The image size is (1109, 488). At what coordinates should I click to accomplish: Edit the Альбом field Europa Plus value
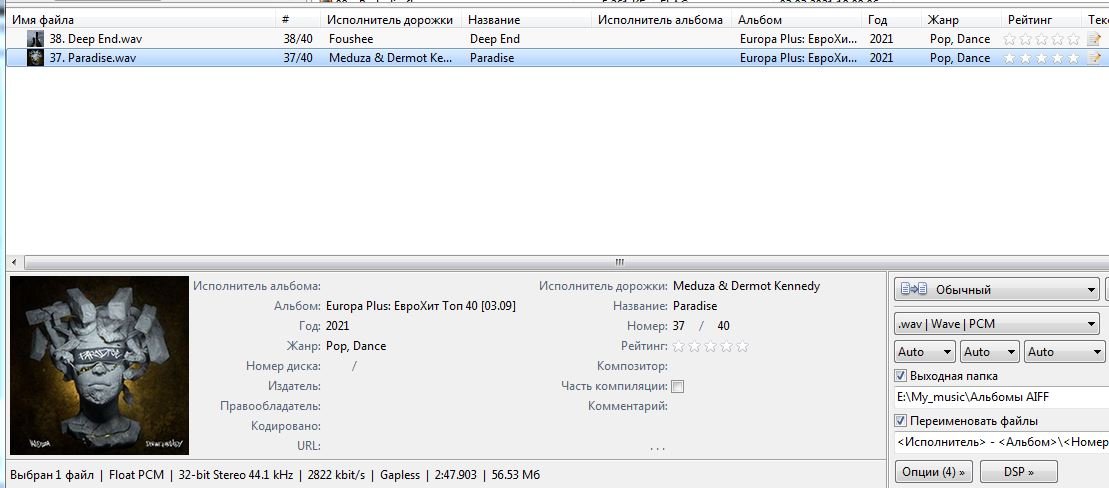tap(421, 306)
